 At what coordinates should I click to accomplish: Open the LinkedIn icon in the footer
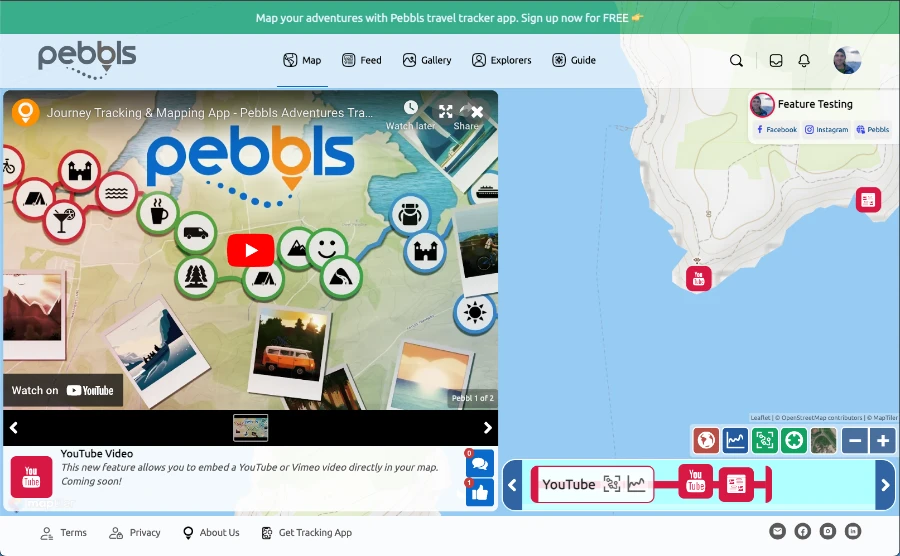pos(853,531)
